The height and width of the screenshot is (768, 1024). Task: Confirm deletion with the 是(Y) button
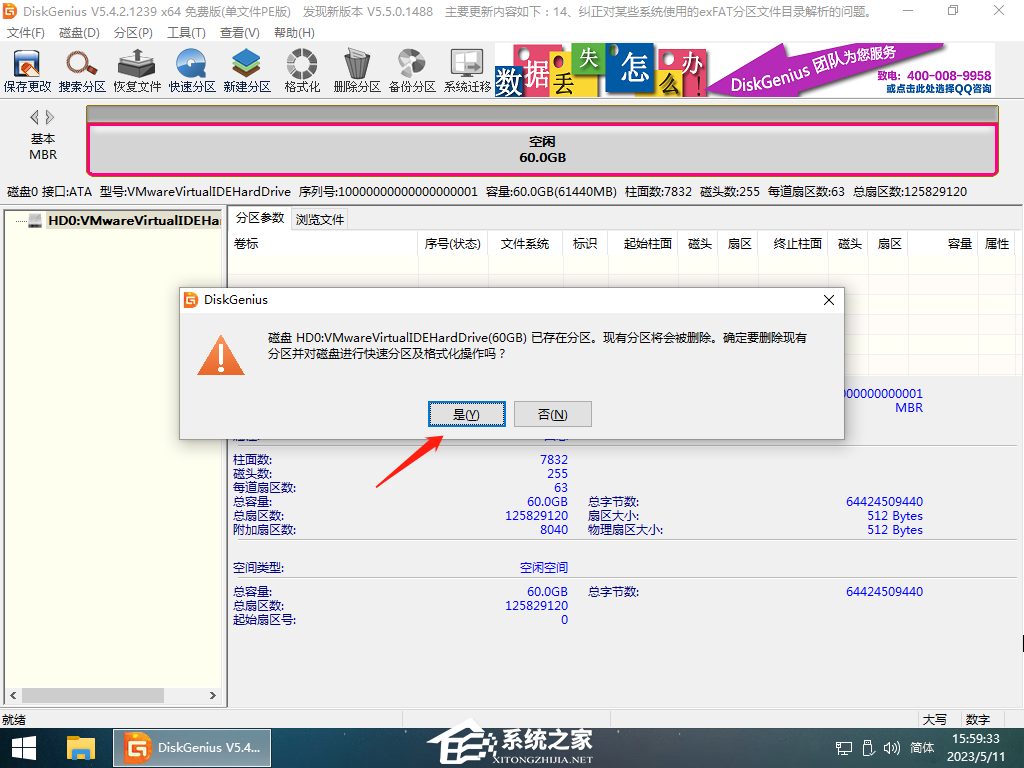[x=466, y=414]
